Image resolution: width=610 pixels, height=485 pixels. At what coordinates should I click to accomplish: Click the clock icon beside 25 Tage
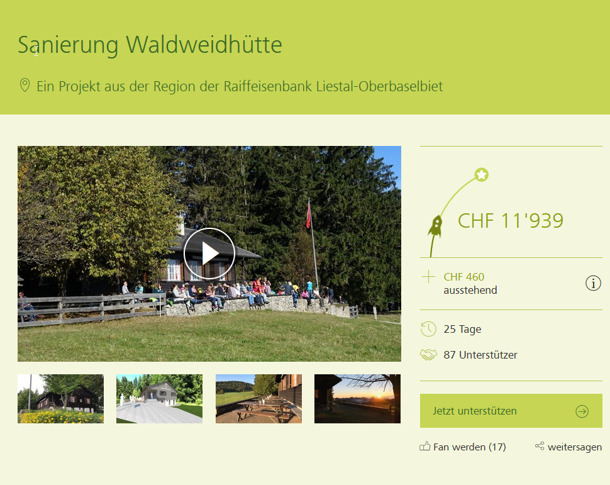click(428, 329)
